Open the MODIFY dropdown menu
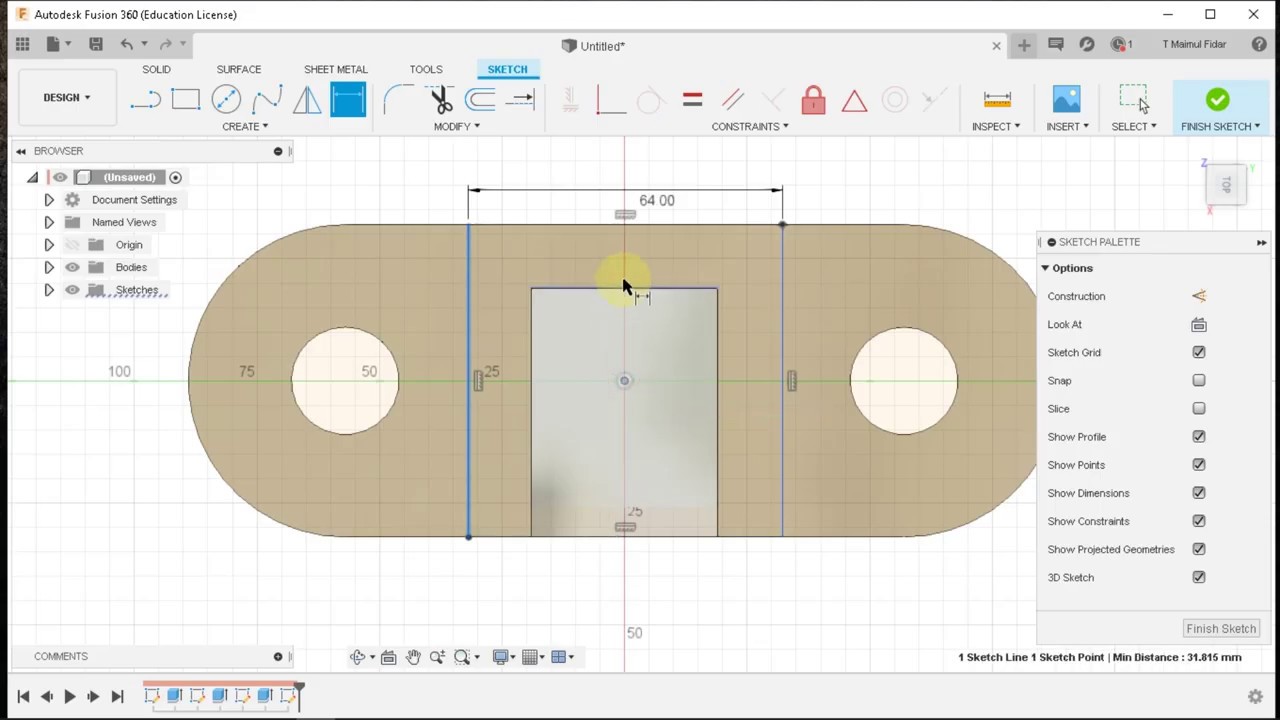1280x720 pixels. click(x=457, y=126)
